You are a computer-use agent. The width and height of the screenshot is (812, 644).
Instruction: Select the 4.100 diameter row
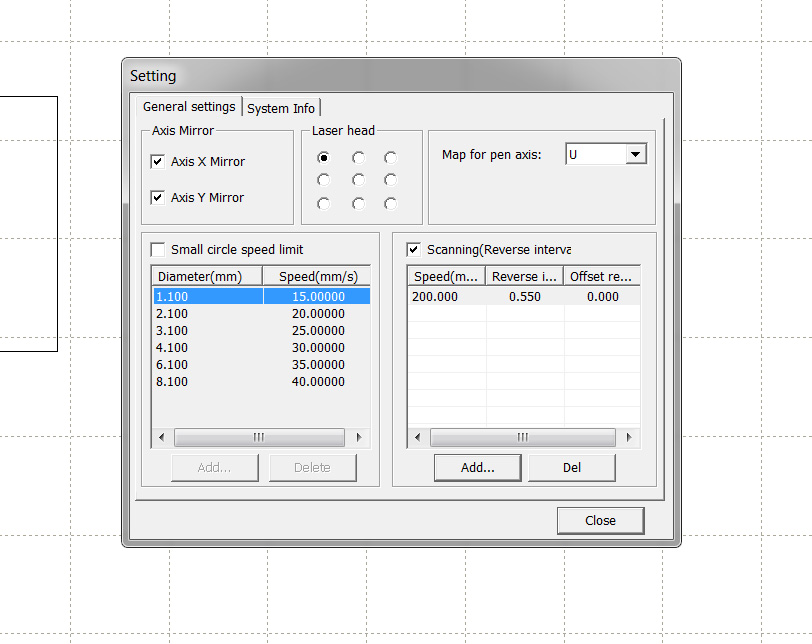click(262, 348)
